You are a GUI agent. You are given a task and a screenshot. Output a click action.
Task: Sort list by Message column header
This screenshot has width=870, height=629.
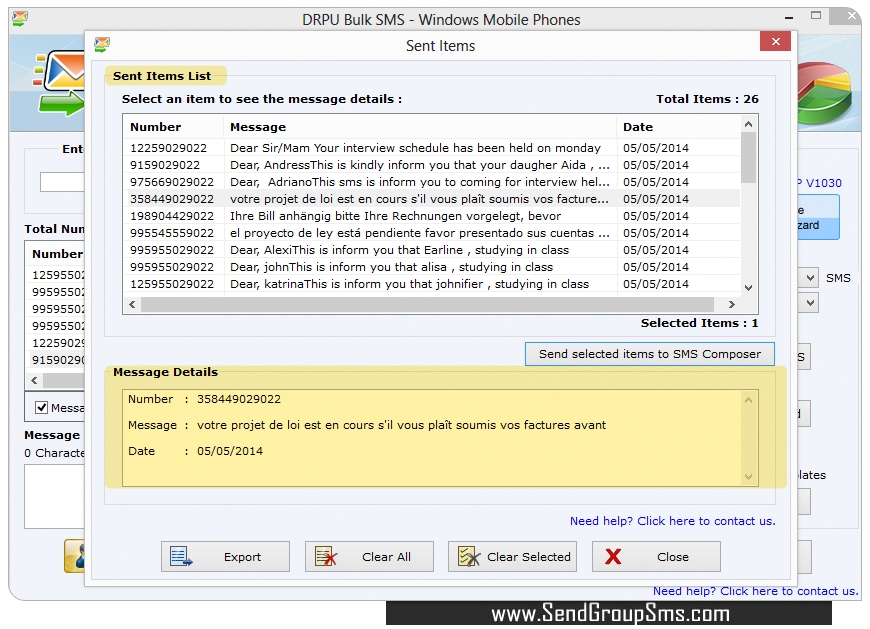[x=420, y=127]
